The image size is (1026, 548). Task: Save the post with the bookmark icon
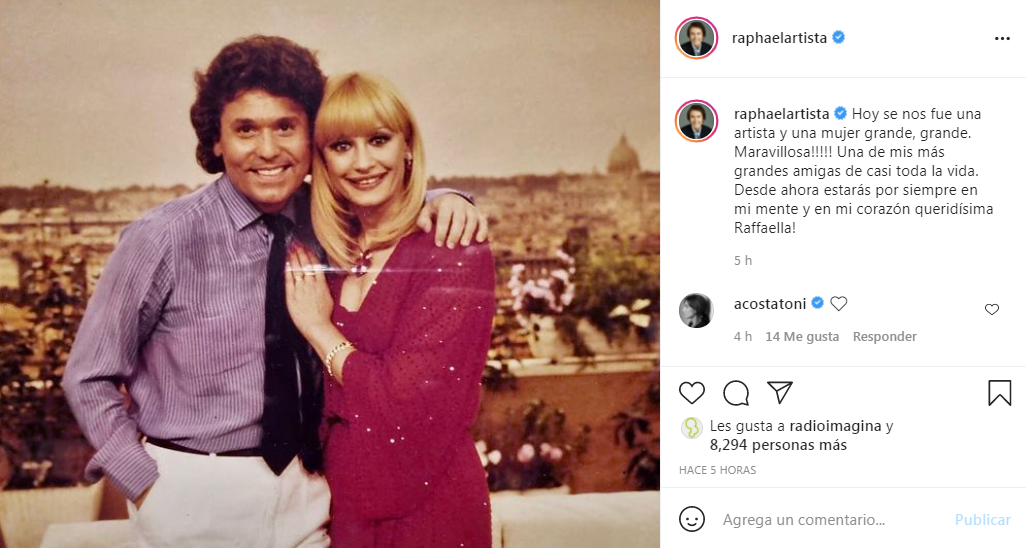click(999, 393)
